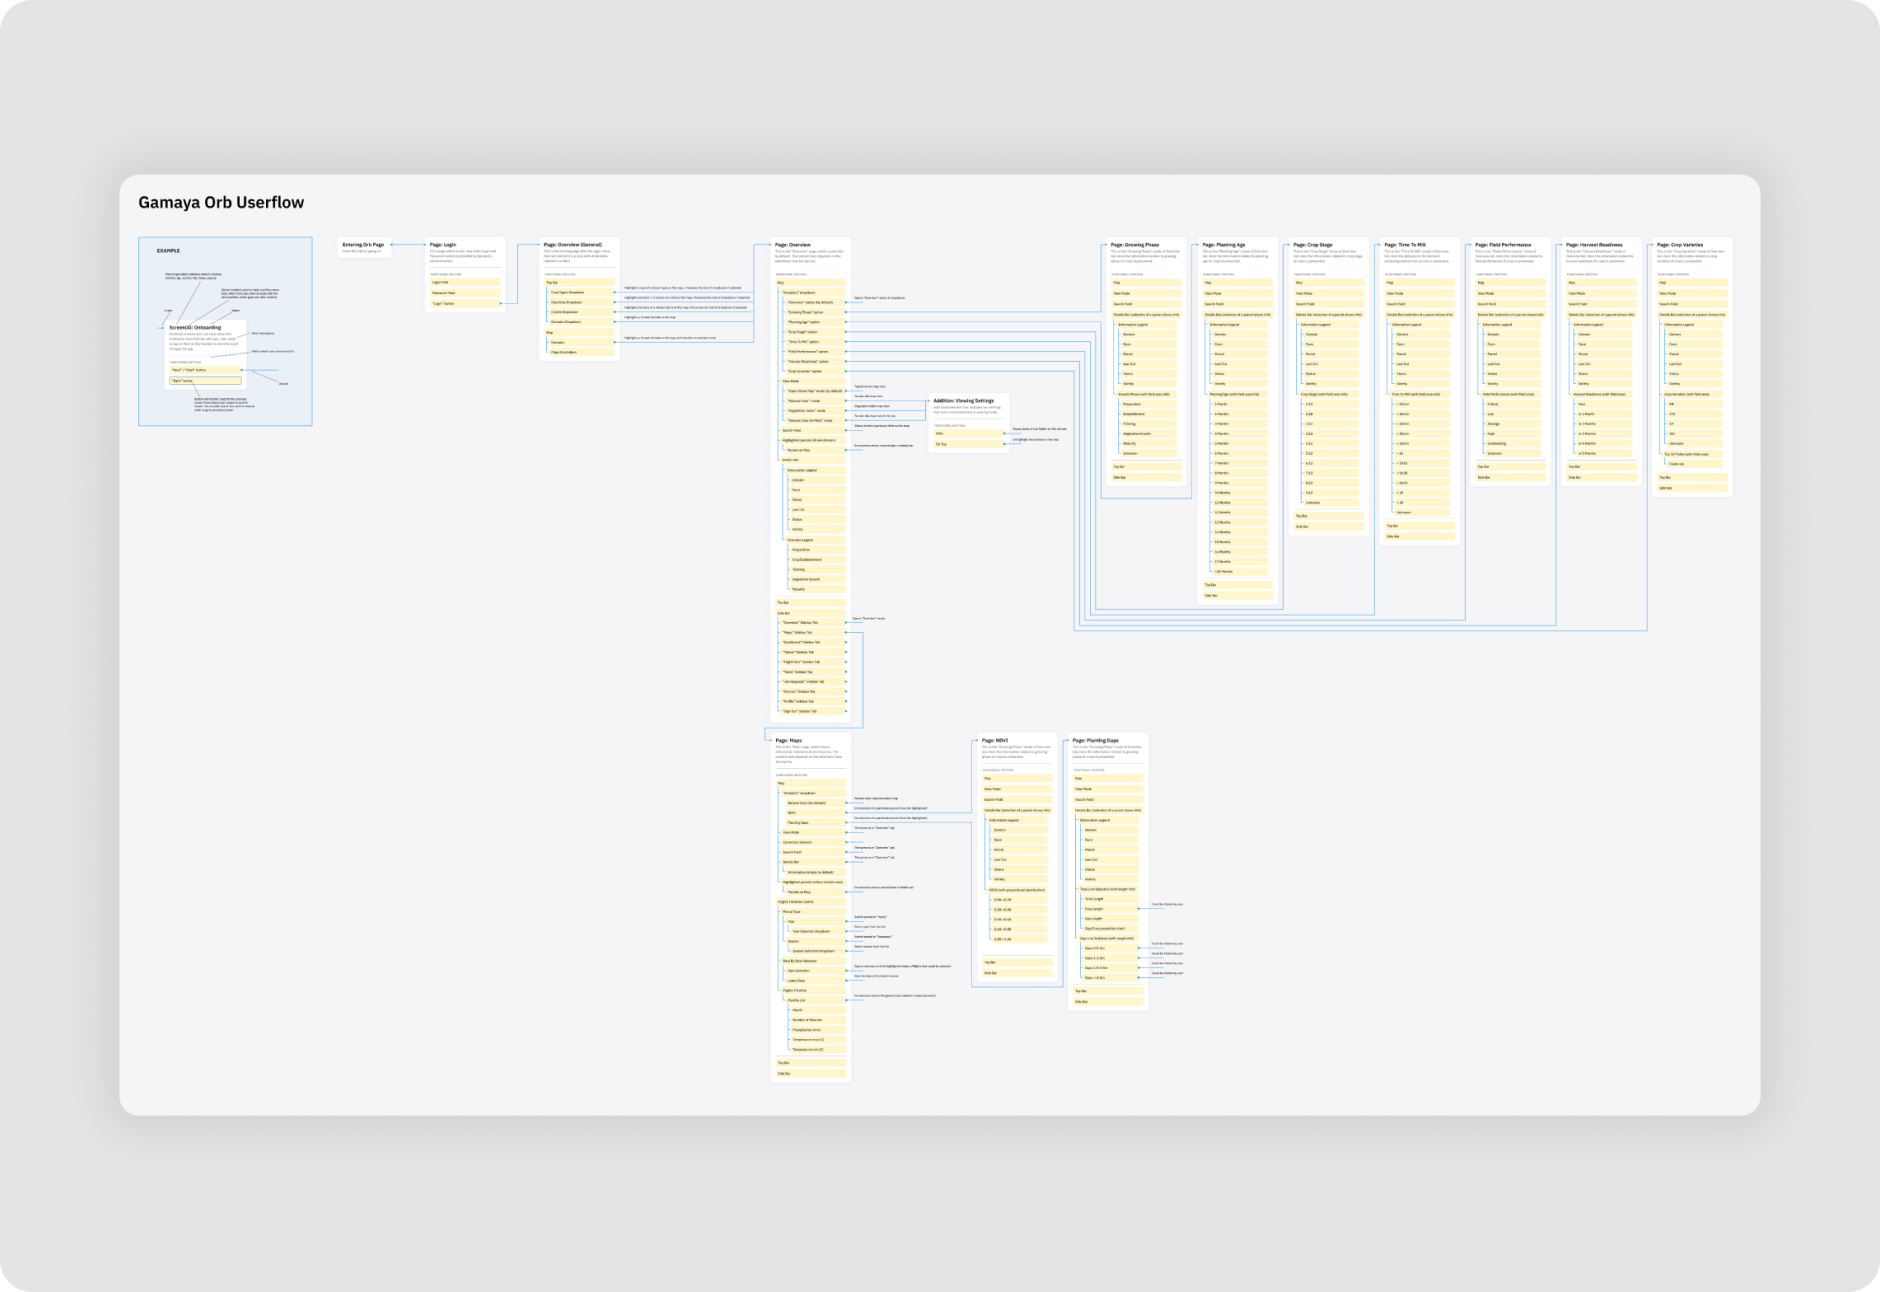Select the "NDVI (with proportional distribution)" note
Screen dimensions: 1880x1292
click(1016, 890)
